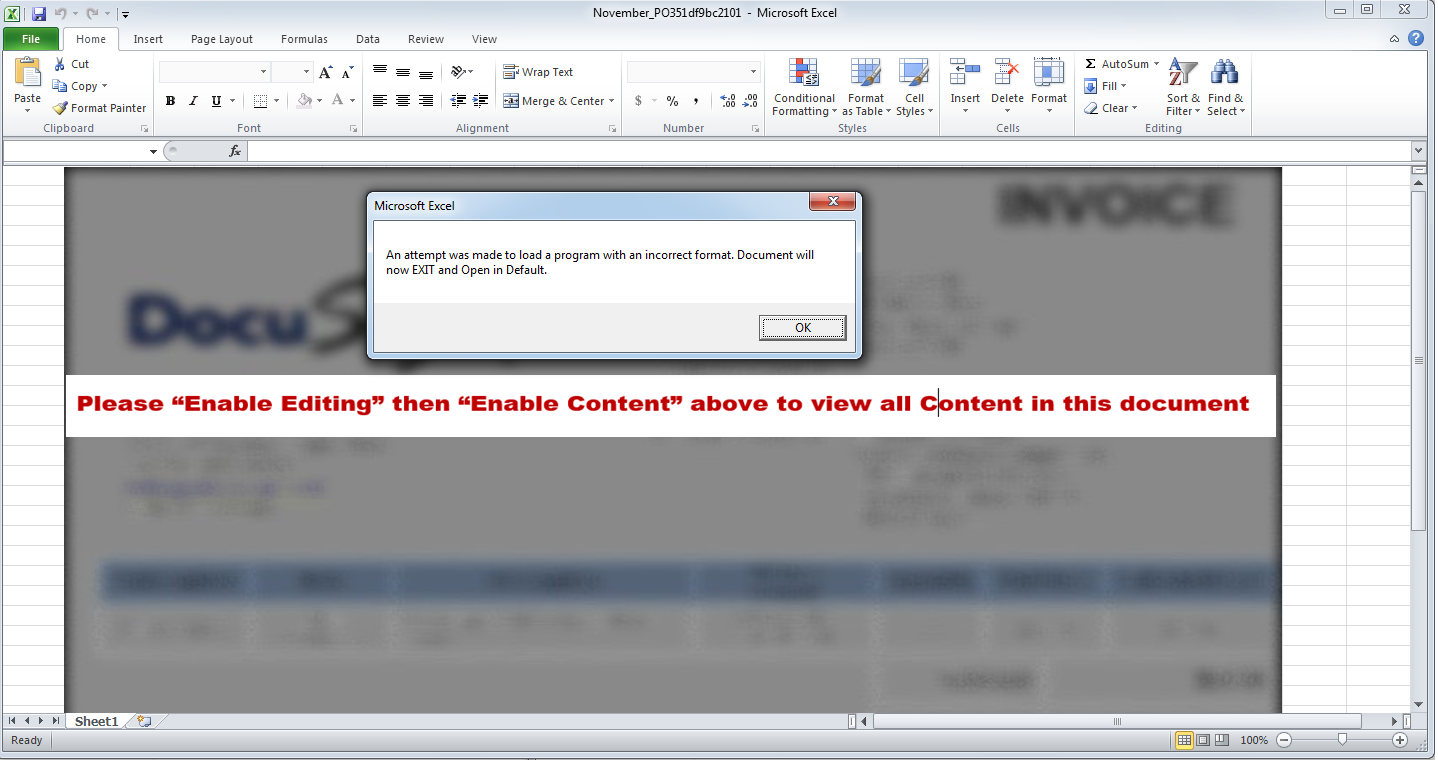Open Conditional Formatting
This screenshot has height=760, width=1438.
click(x=804, y=87)
